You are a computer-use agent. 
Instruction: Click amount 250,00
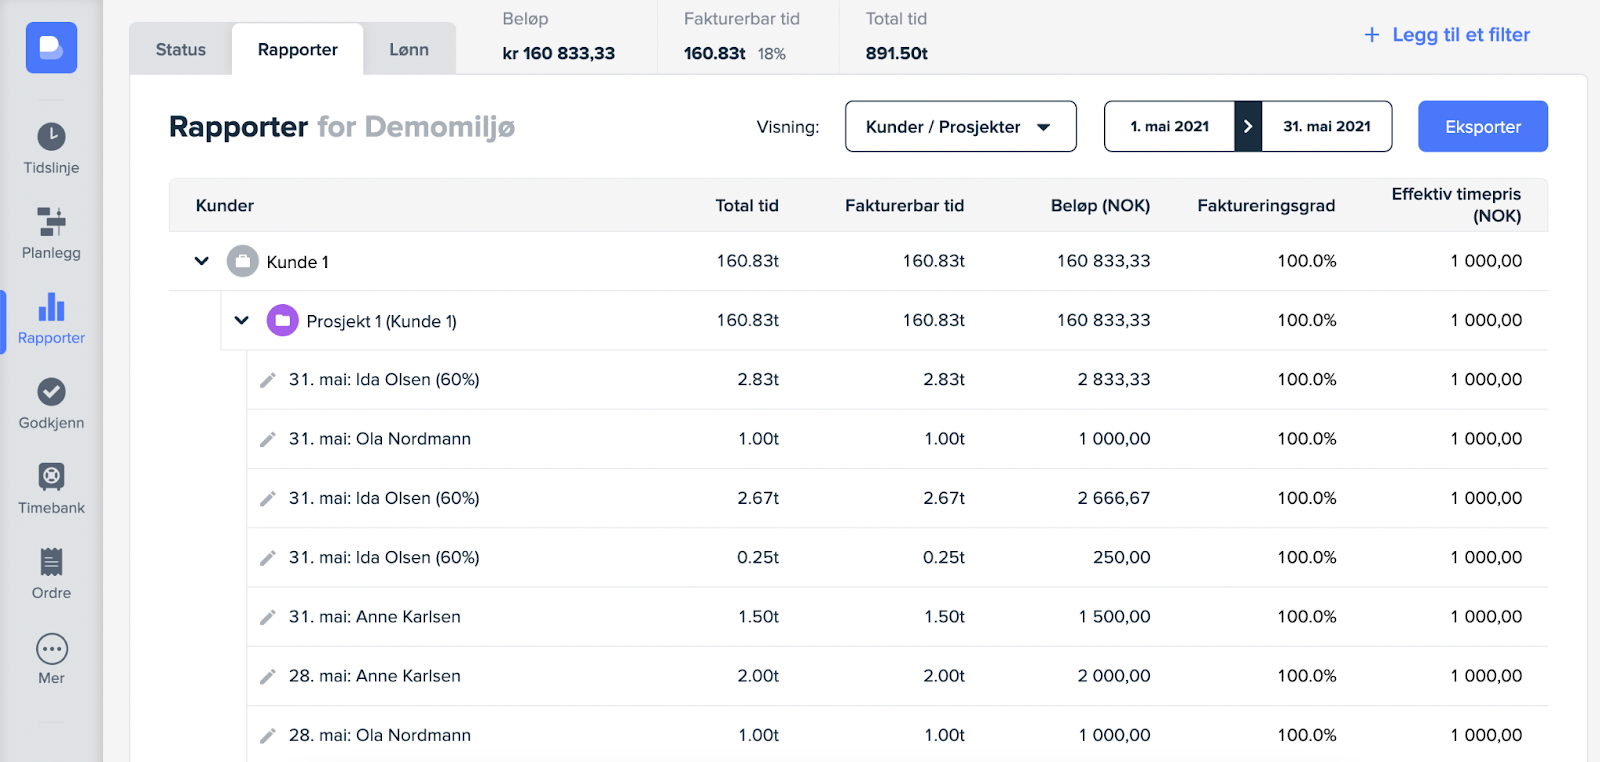(x=1122, y=557)
